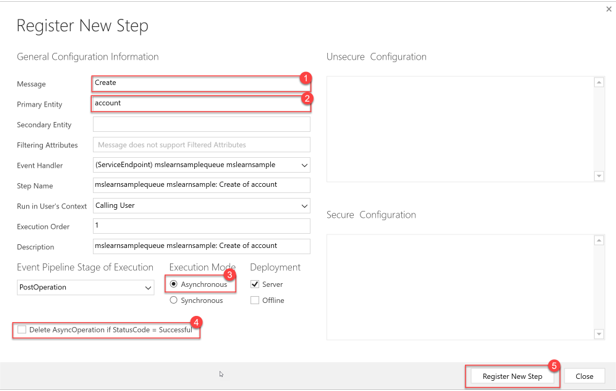
Task: Click the Primary Entity field containing account
Action: tap(202, 104)
